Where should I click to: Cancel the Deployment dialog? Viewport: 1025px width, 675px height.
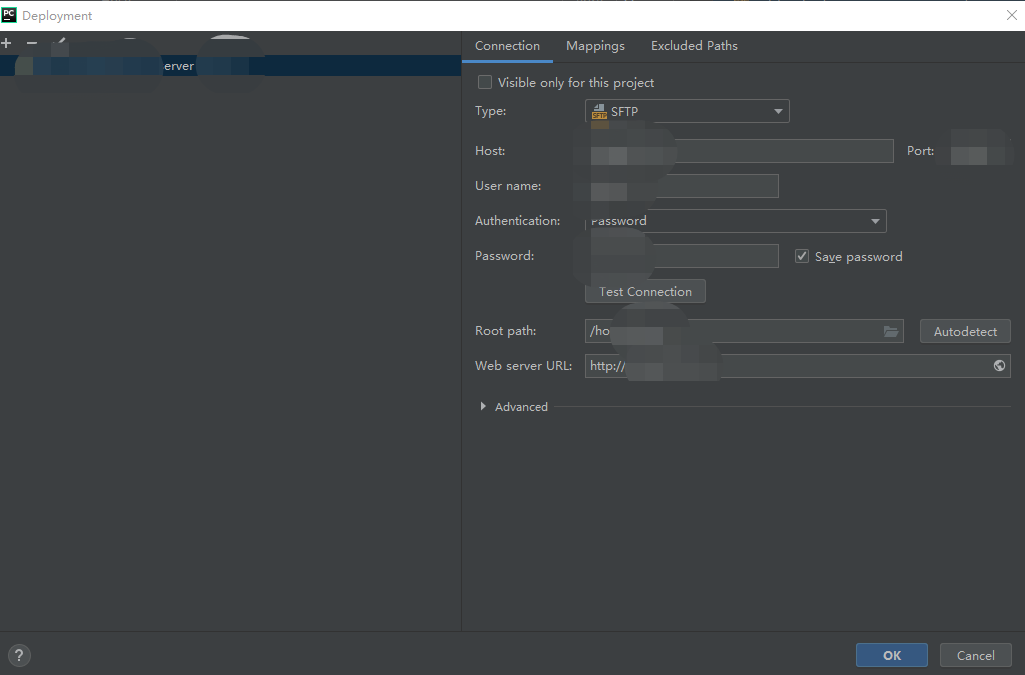coord(975,655)
